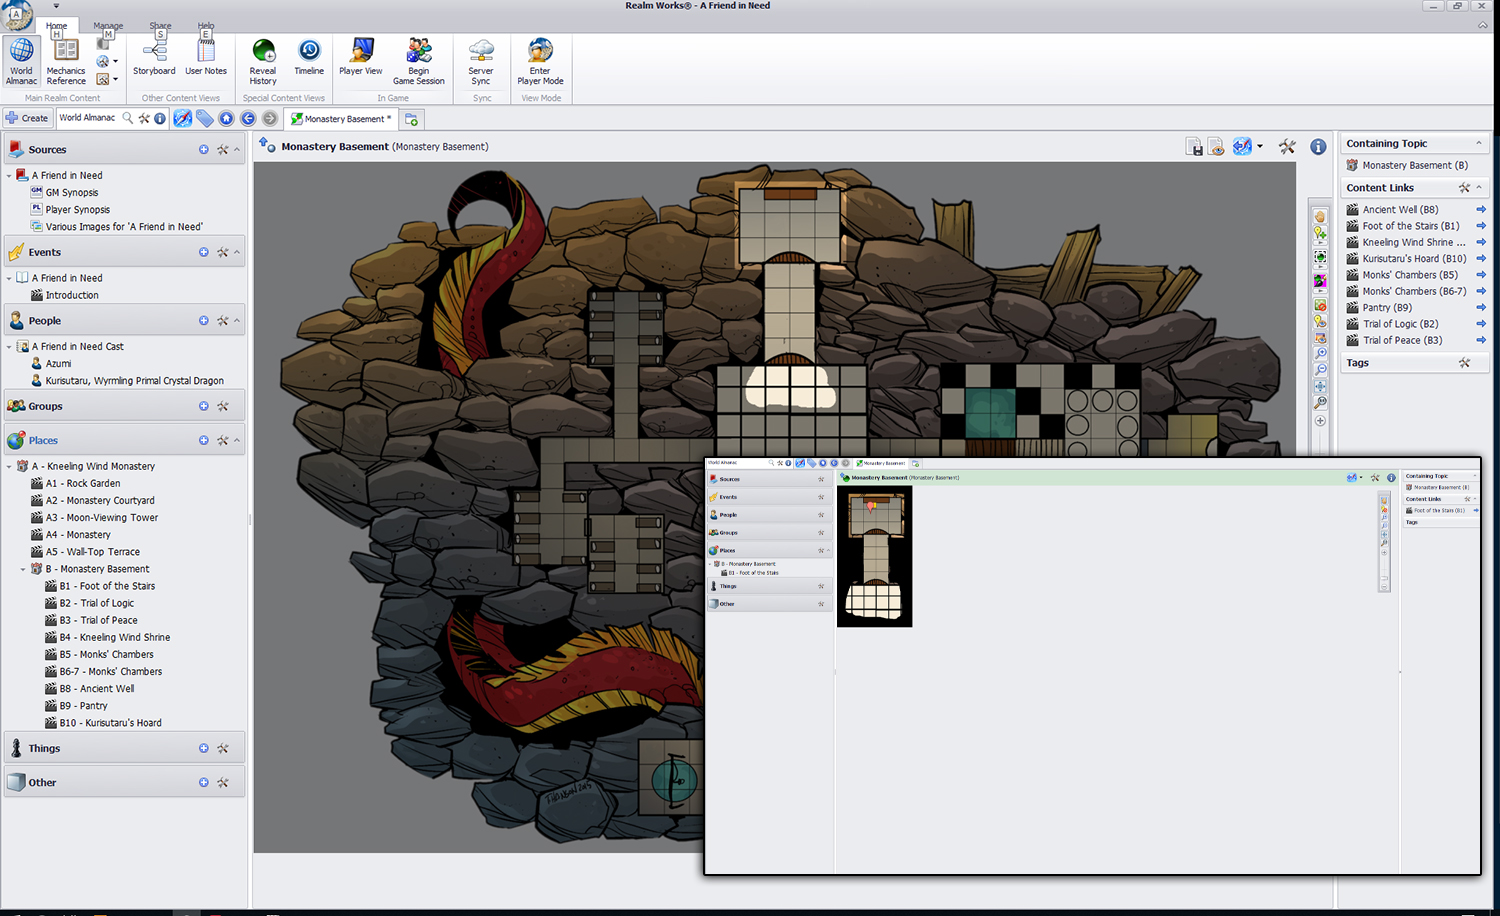
Task: Navigate back with the blue left arrow
Action: click(x=248, y=118)
